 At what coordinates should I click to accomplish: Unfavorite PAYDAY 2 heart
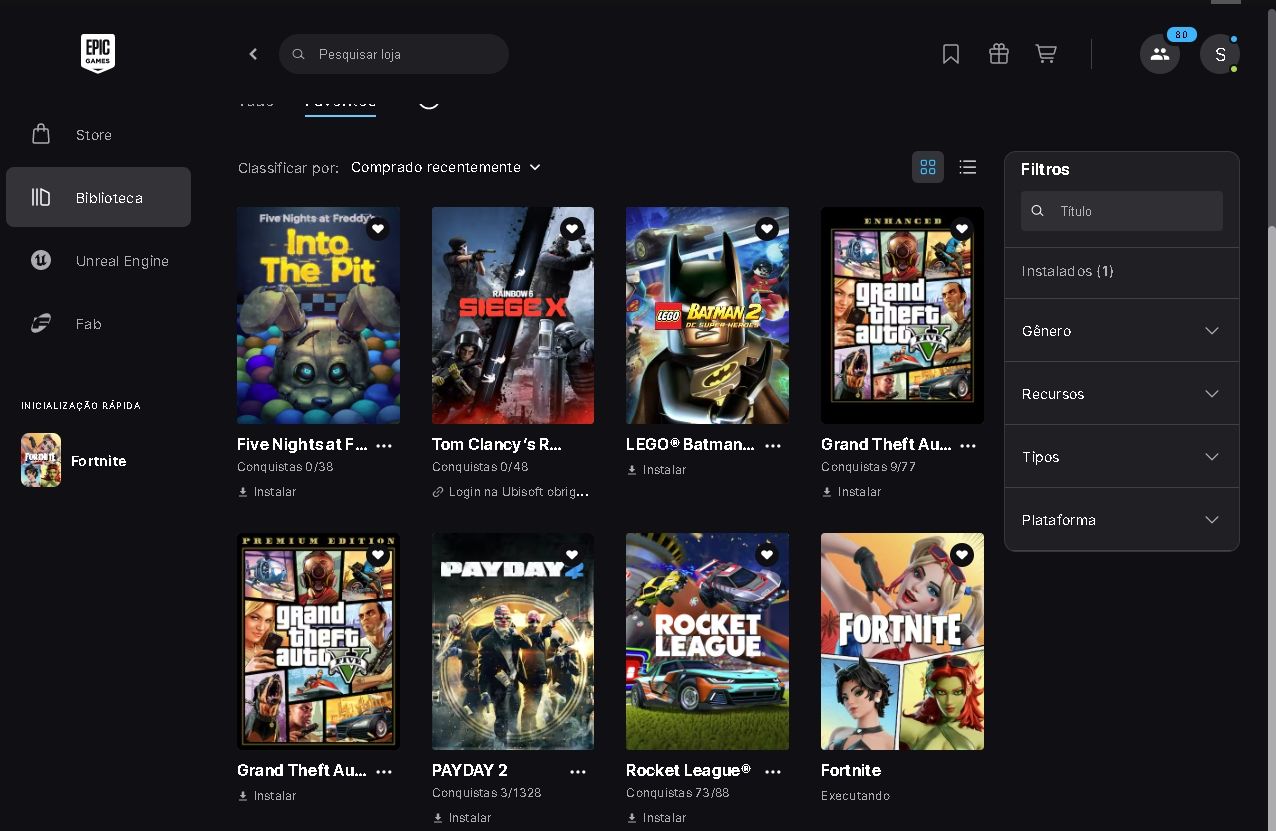pyautogui.click(x=572, y=555)
